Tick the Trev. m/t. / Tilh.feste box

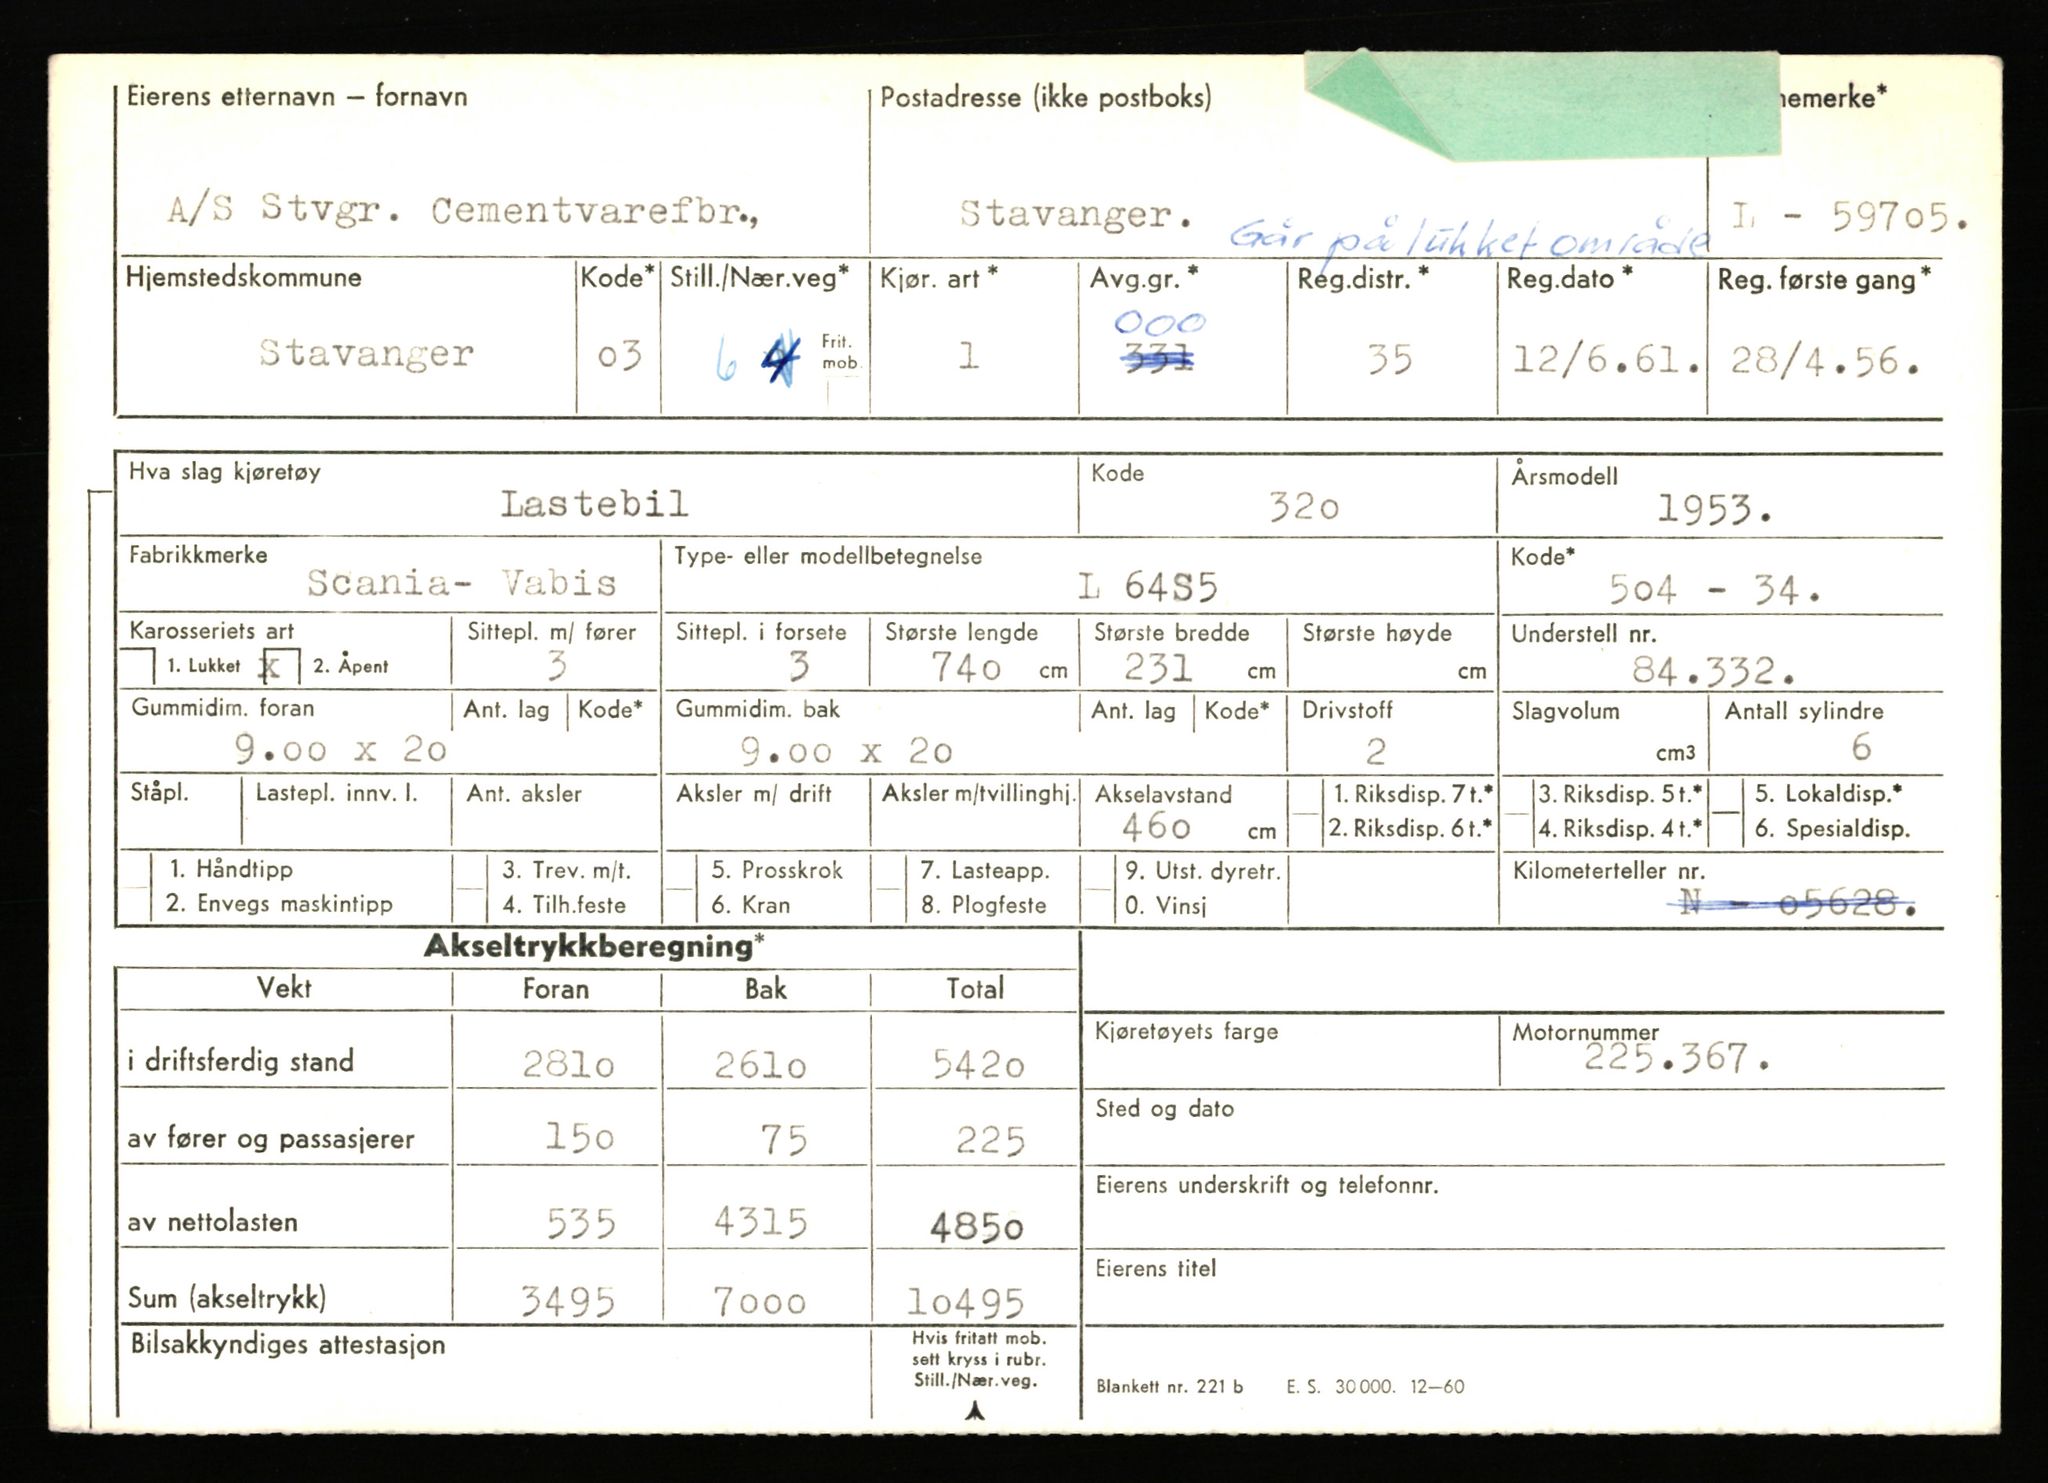coord(470,887)
